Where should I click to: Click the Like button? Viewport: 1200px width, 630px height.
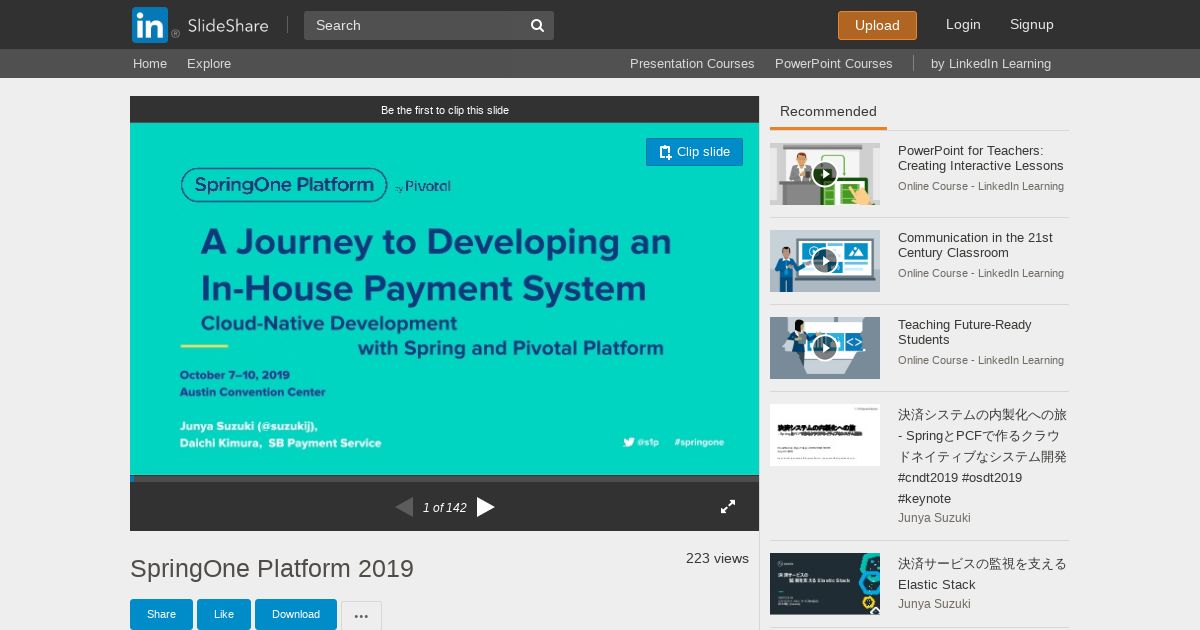point(224,614)
